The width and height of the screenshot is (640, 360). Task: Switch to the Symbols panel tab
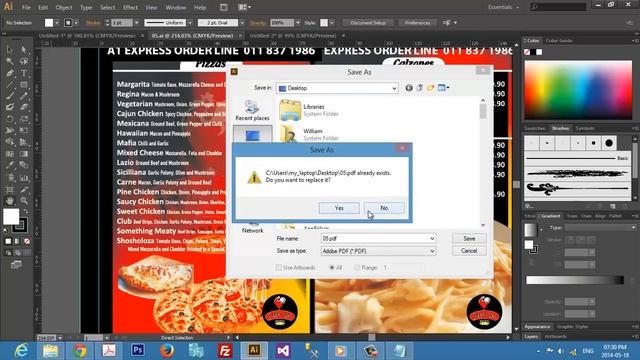pos(585,129)
